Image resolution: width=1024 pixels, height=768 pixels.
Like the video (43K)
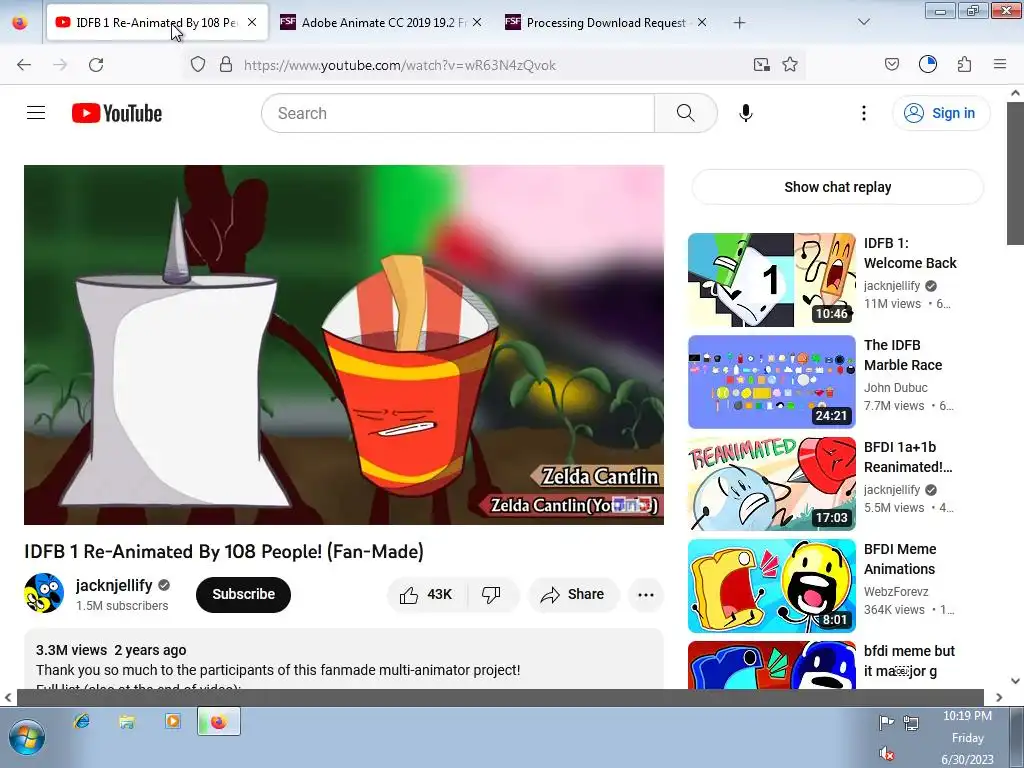[x=426, y=594]
